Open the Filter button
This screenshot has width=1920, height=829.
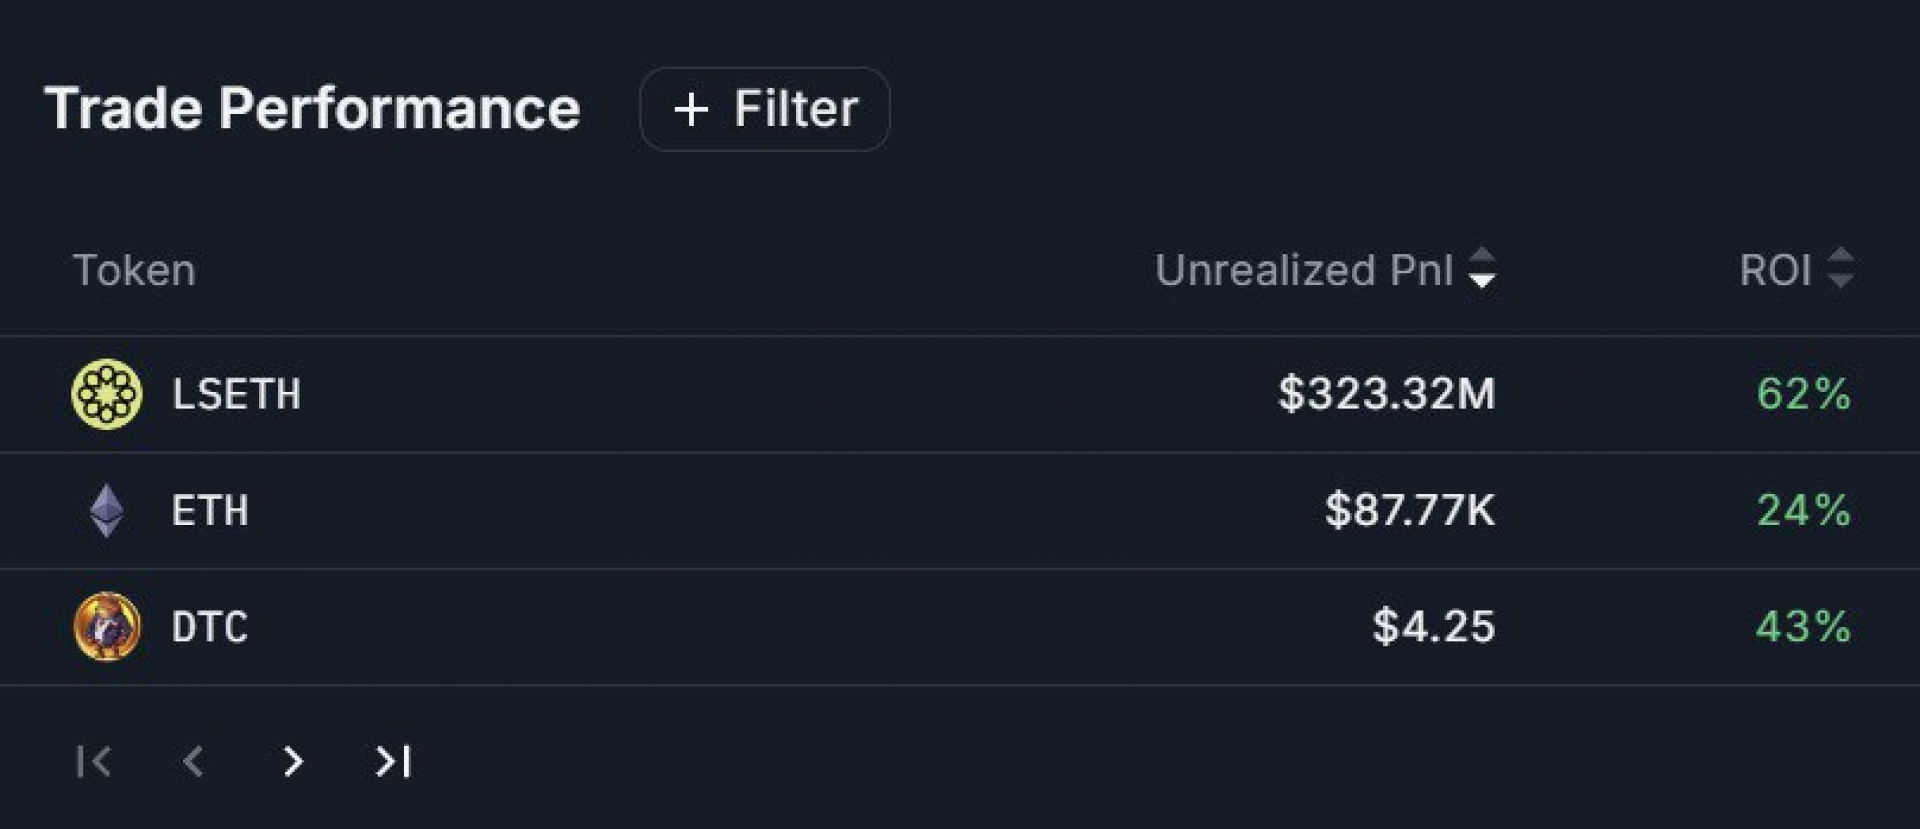pyautogui.click(x=765, y=109)
